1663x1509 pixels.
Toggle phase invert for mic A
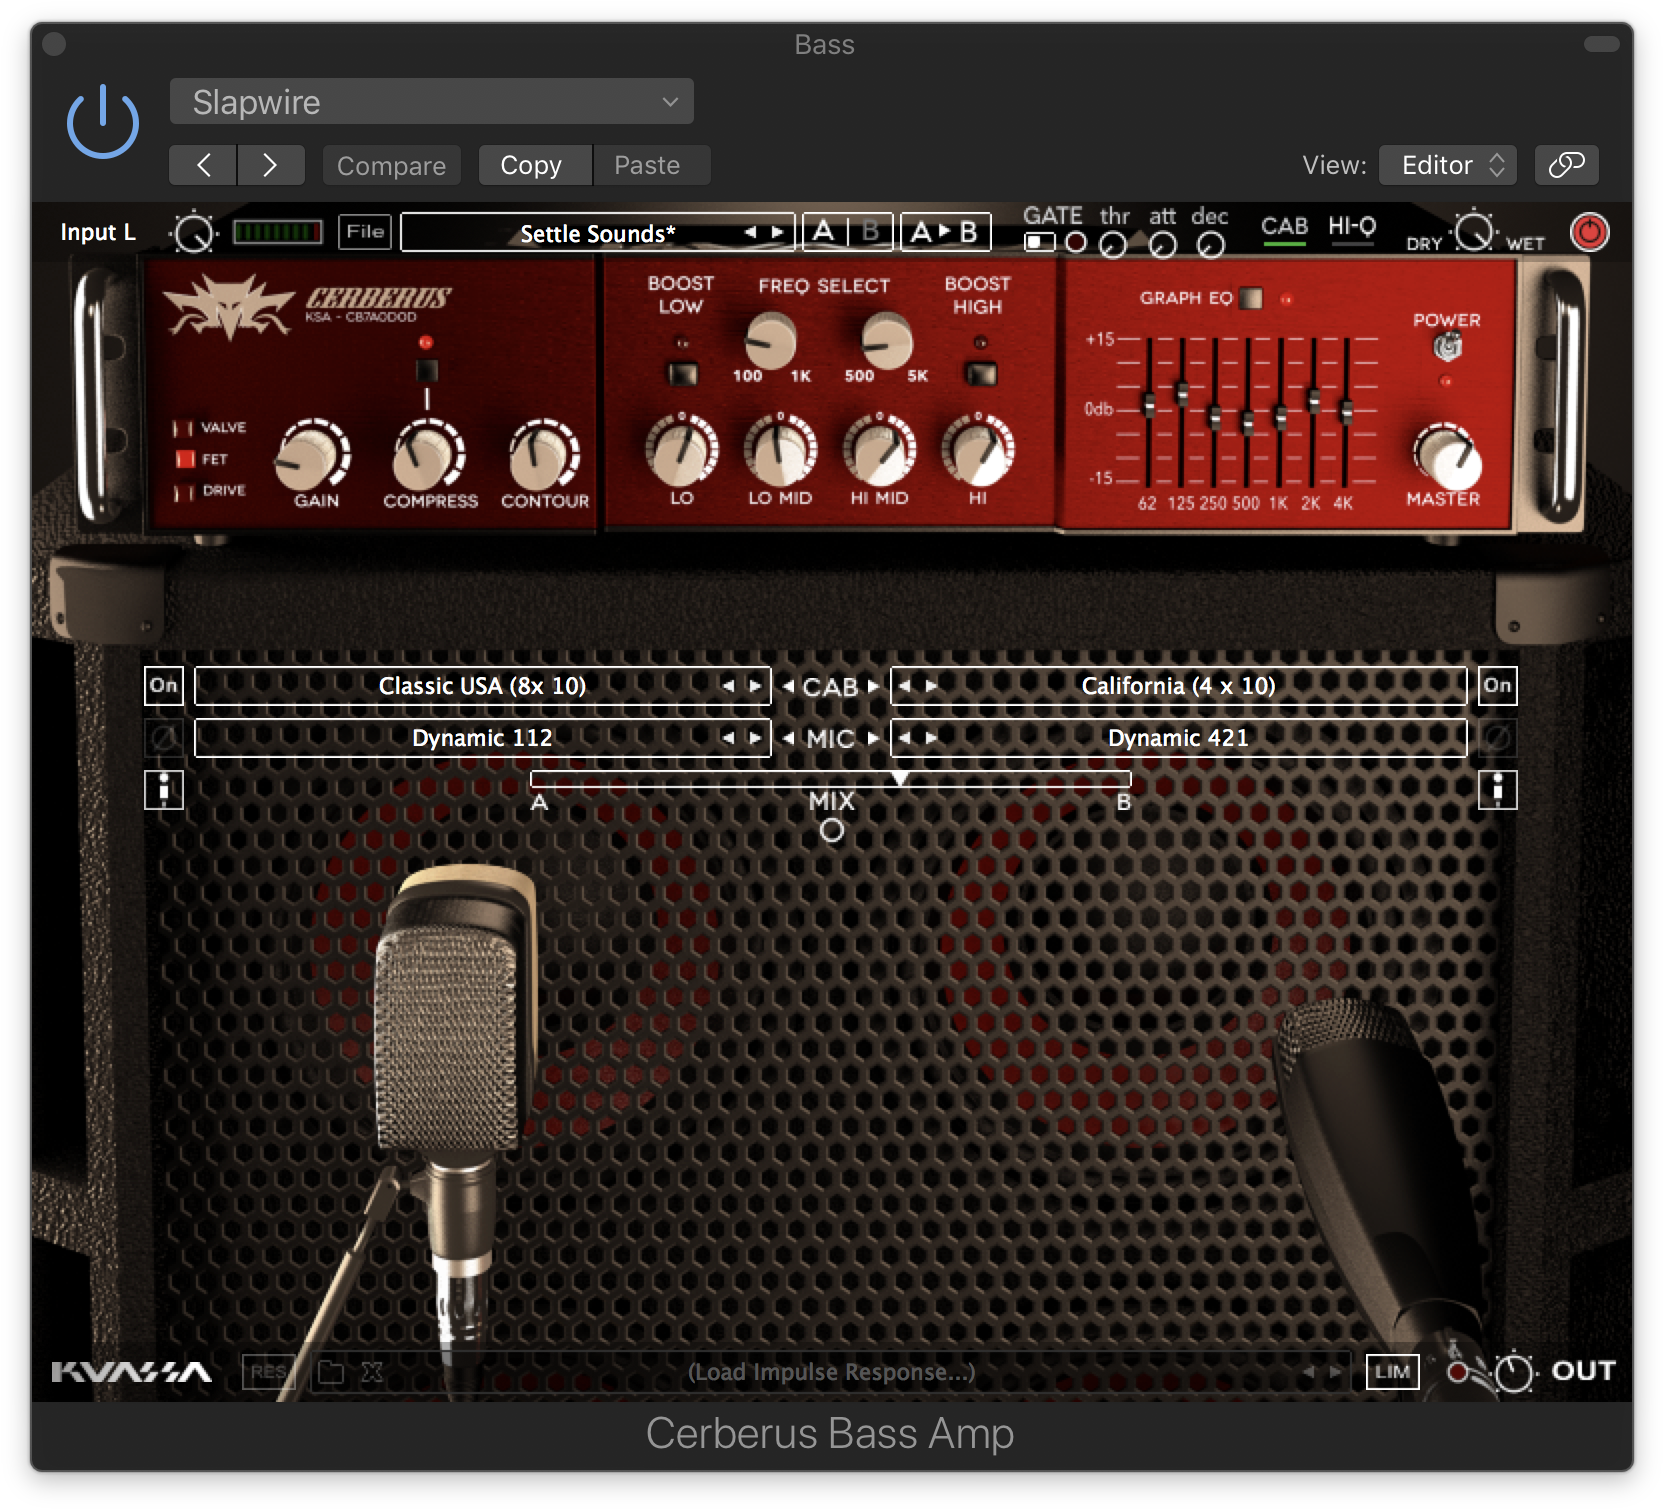(164, 738)
